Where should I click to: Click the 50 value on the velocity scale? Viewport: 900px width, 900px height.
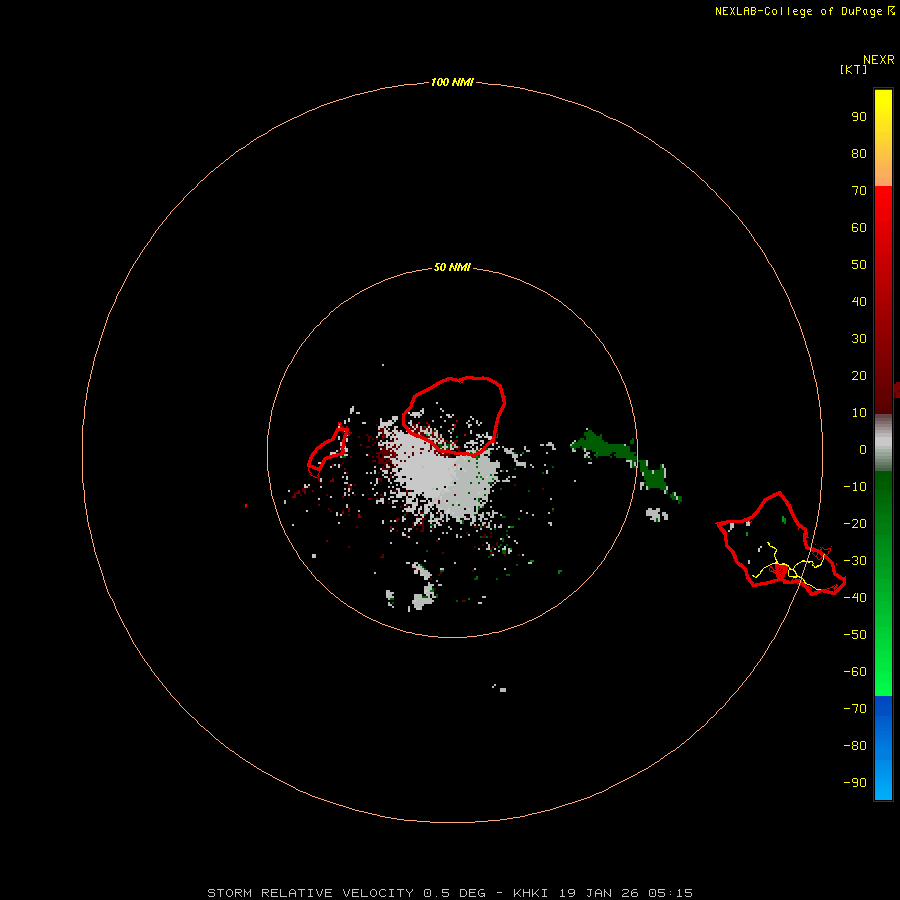[x=859, y=265]
